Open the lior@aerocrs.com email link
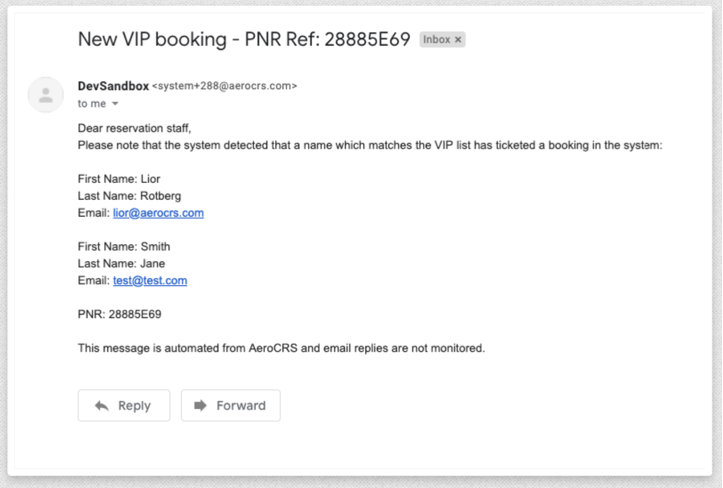 pyautogui.click(x=158, y=213)
